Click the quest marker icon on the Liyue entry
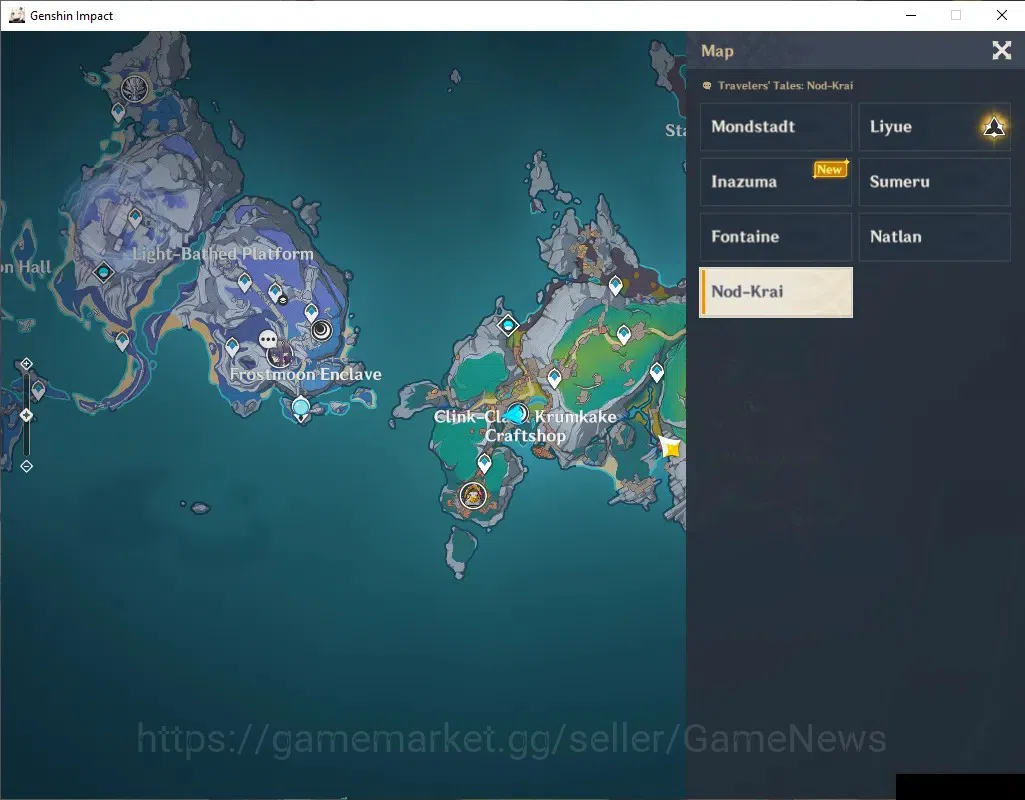The image size is (1025, 800). pos(994,127)
